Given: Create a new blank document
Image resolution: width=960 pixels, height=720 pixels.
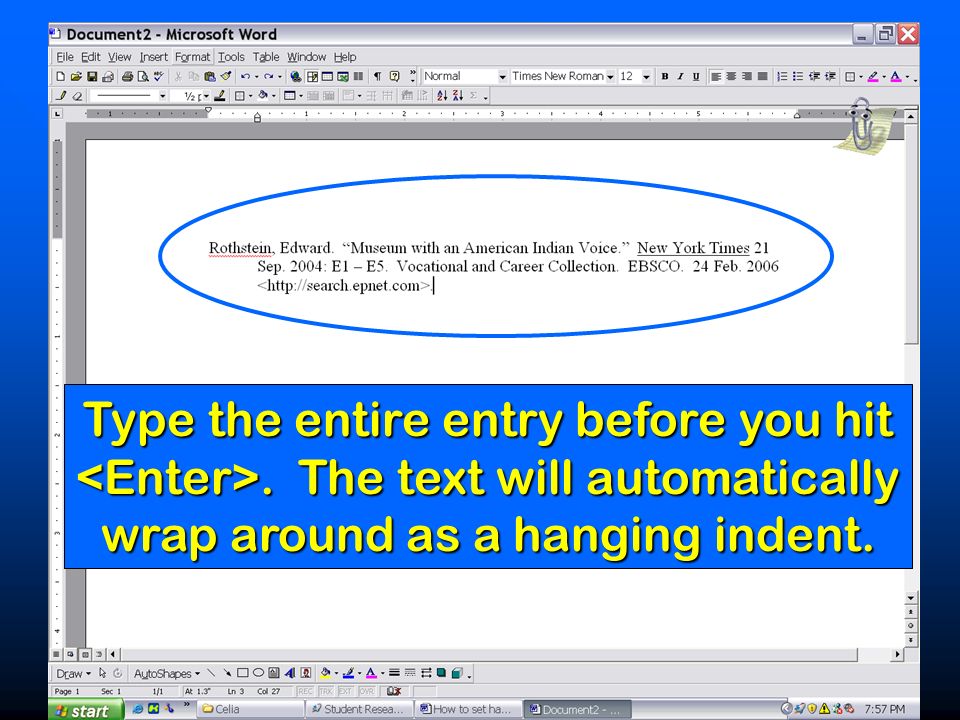Looking at the screenshot, I should (x=60, y=77).
